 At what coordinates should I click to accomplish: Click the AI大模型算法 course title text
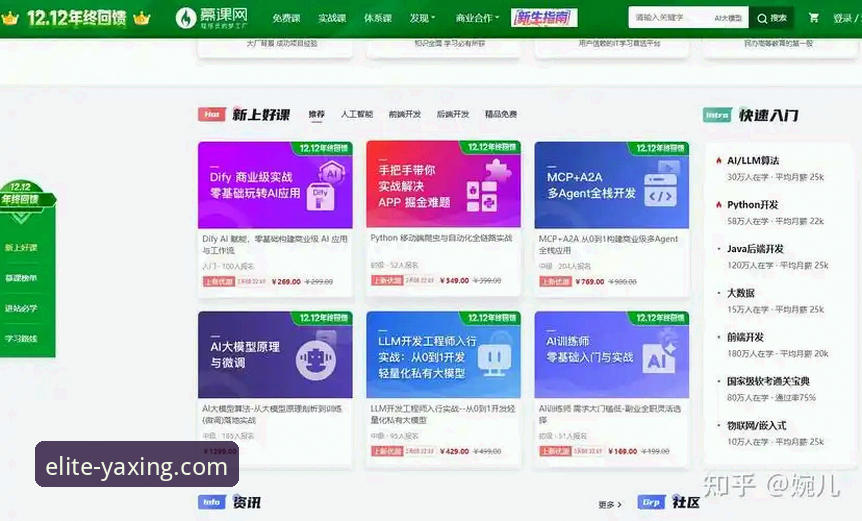[x=272, y=414]
